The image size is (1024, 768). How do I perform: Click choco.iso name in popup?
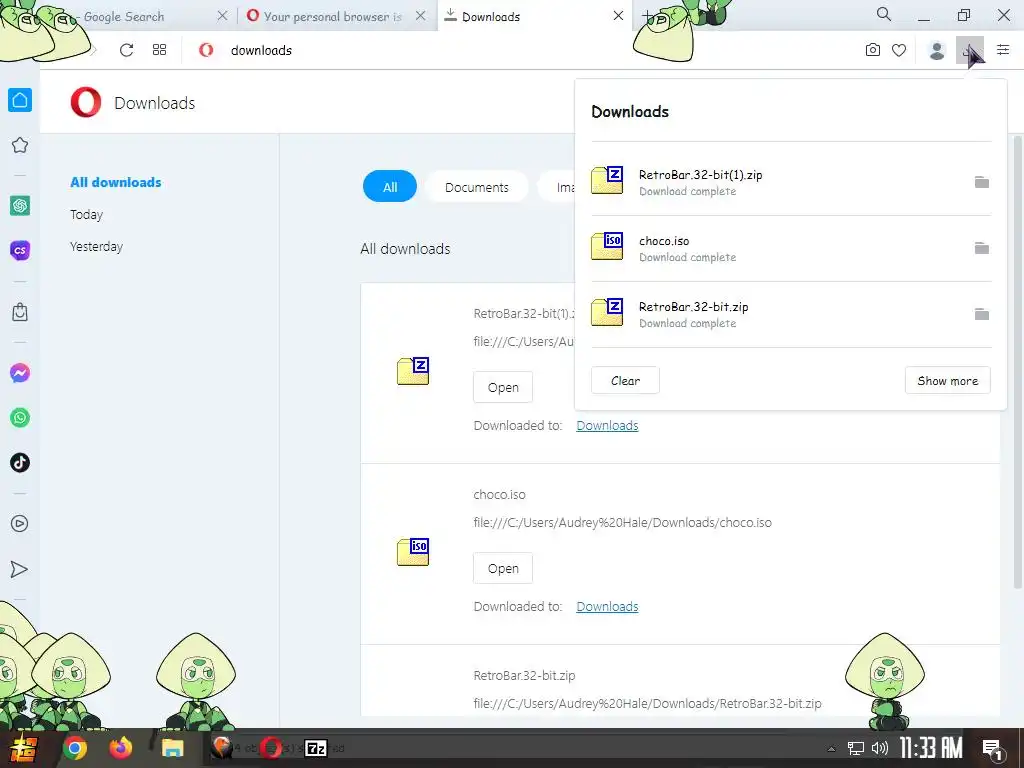[664, 241]
